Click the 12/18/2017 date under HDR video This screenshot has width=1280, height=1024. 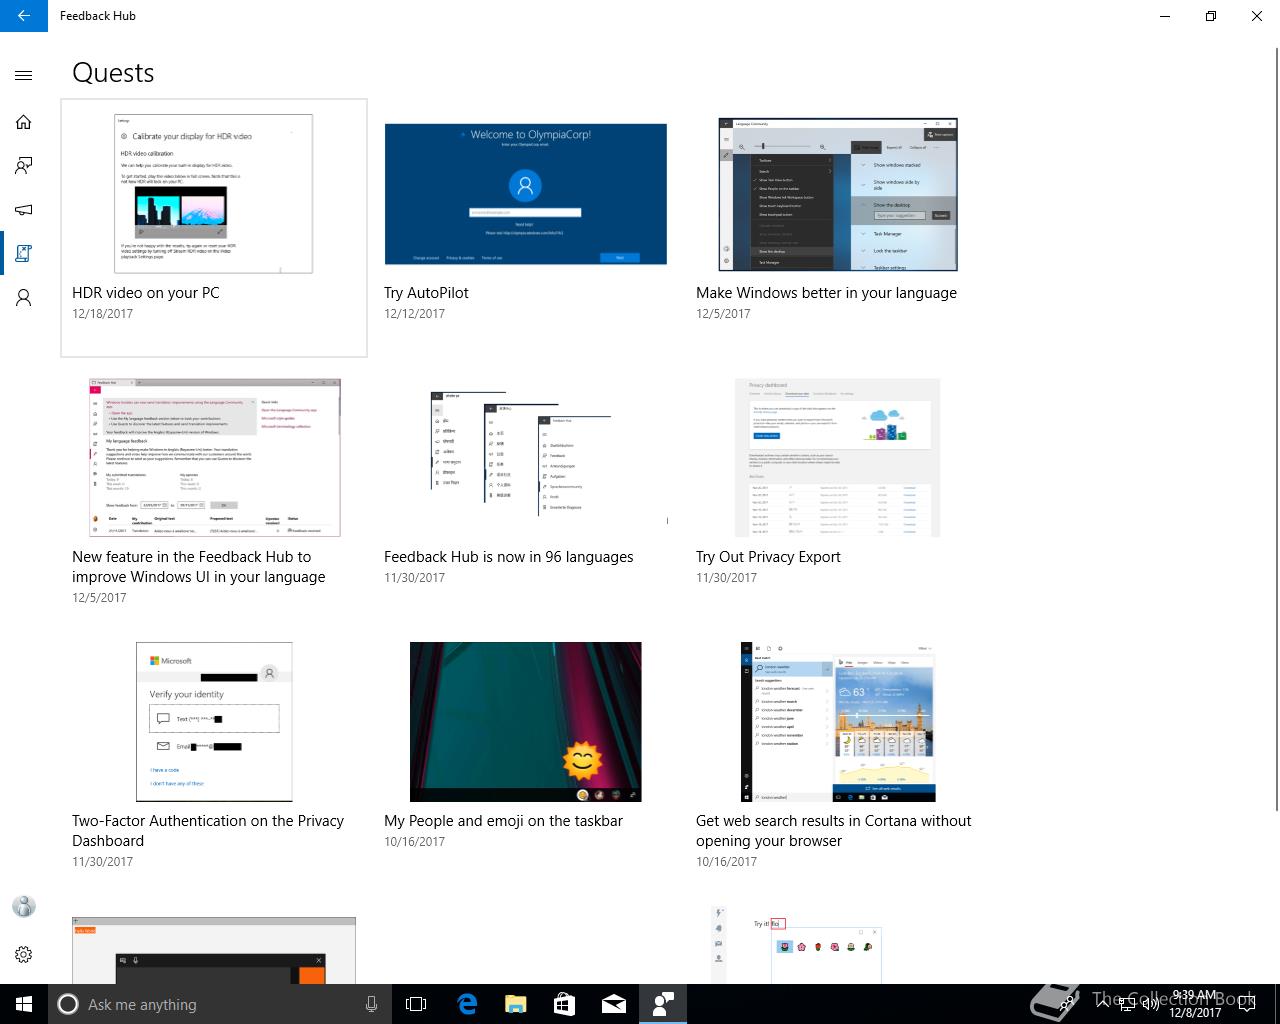point(102,314)
